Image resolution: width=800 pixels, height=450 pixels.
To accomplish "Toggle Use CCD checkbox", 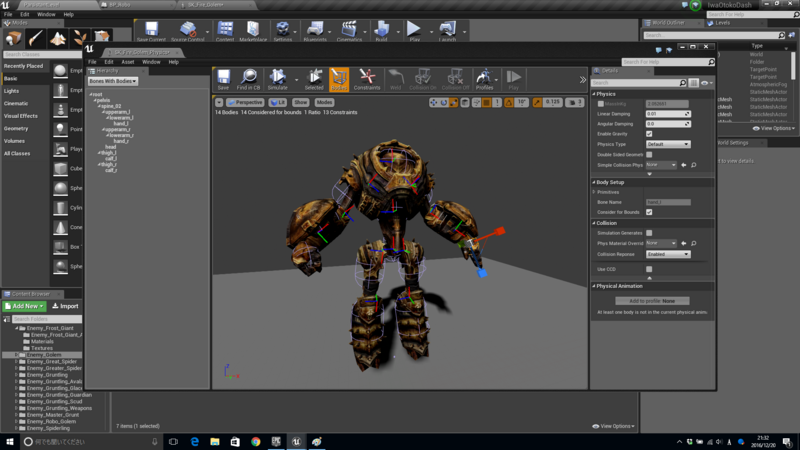I will point(649,269).
